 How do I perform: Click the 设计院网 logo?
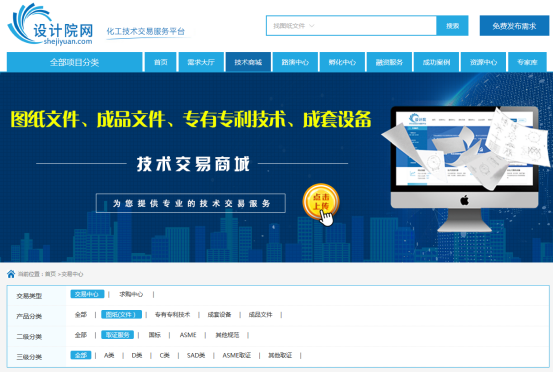50,25
